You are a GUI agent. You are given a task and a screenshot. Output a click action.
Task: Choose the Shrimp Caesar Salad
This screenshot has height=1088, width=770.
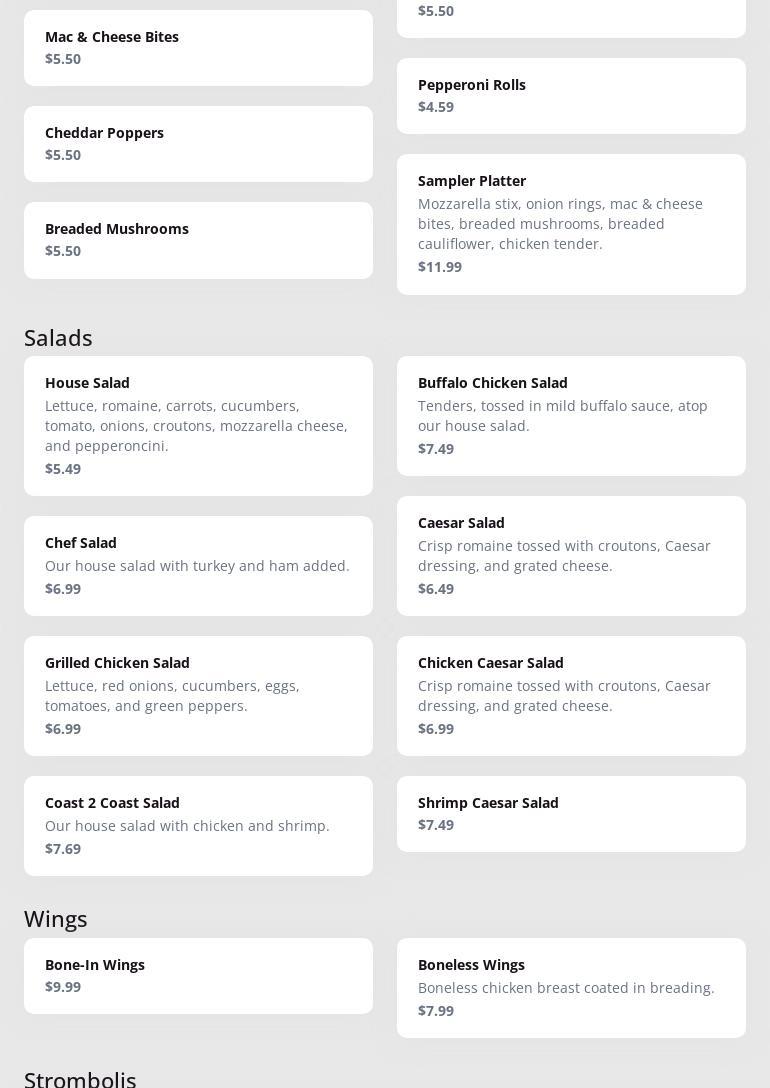pos(571,814)
